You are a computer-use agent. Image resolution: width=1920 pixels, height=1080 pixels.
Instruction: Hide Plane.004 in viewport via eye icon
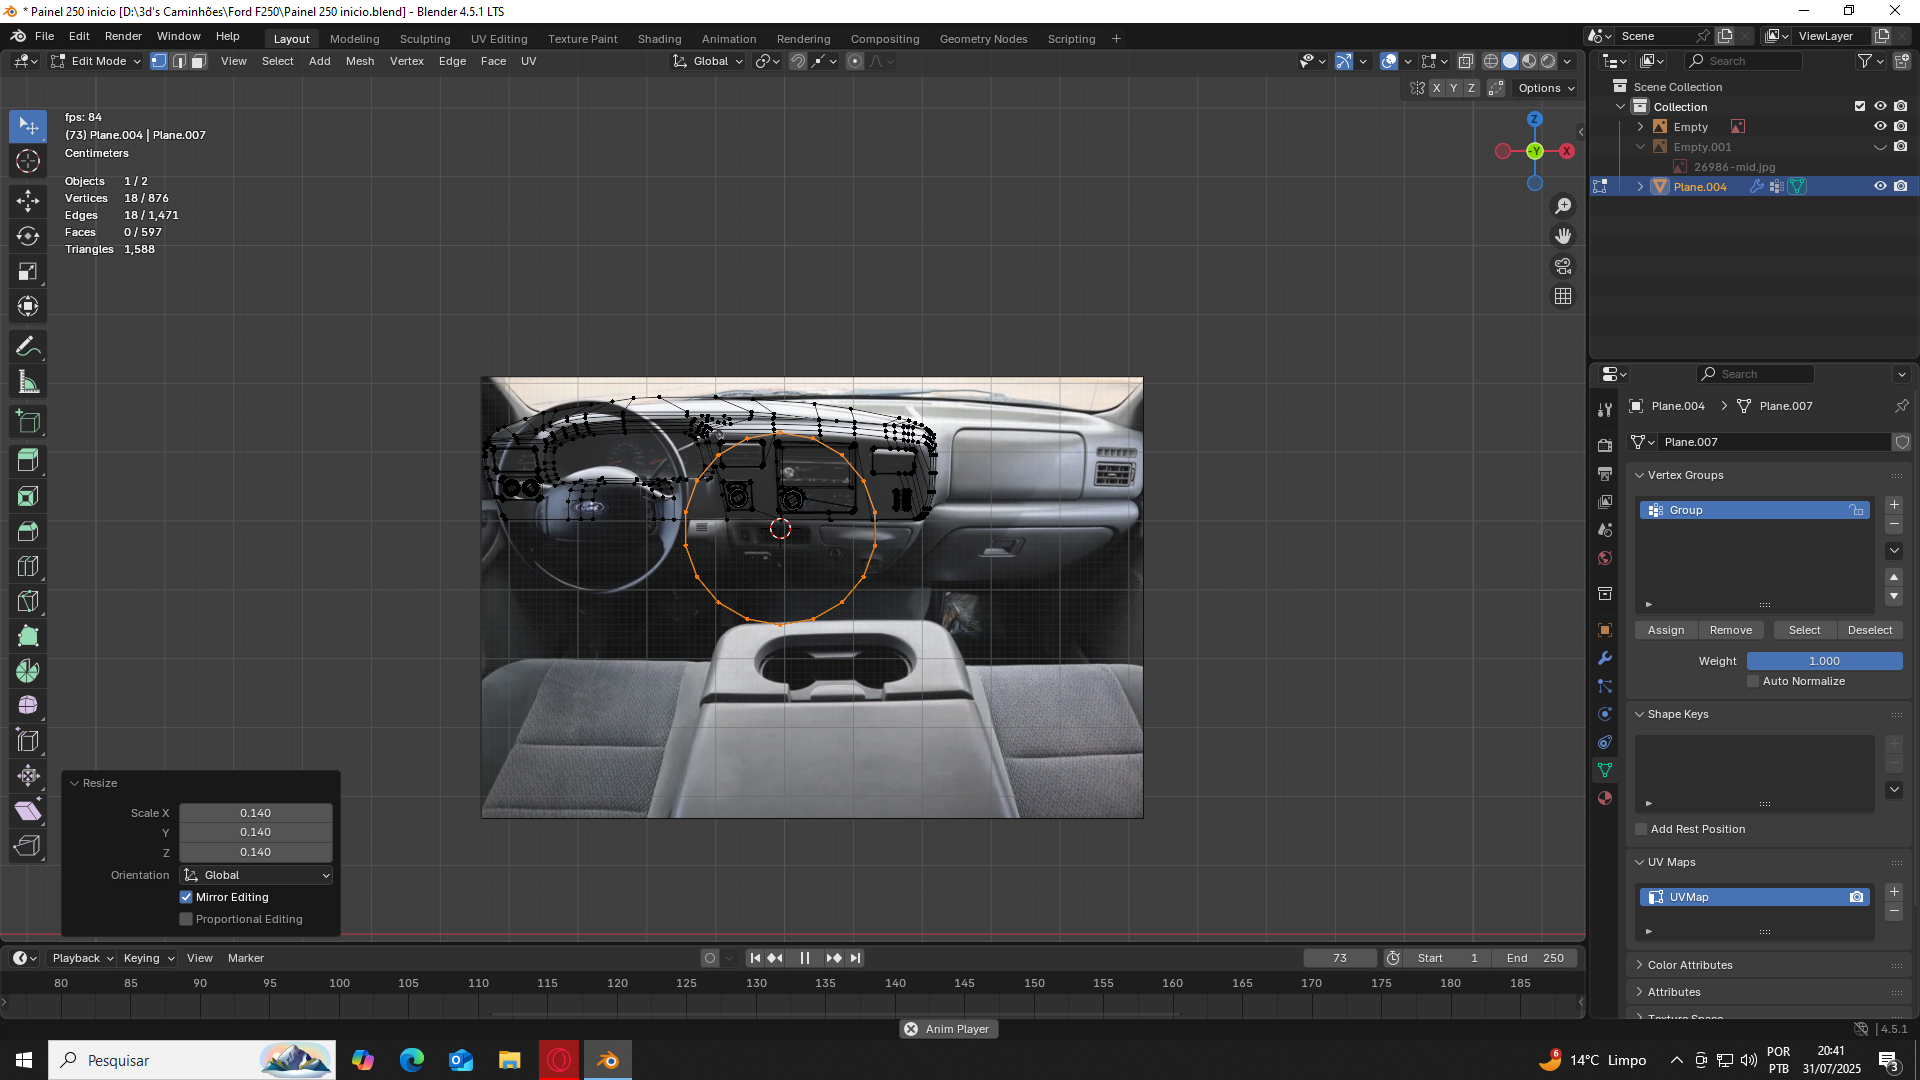point(1880,187)
